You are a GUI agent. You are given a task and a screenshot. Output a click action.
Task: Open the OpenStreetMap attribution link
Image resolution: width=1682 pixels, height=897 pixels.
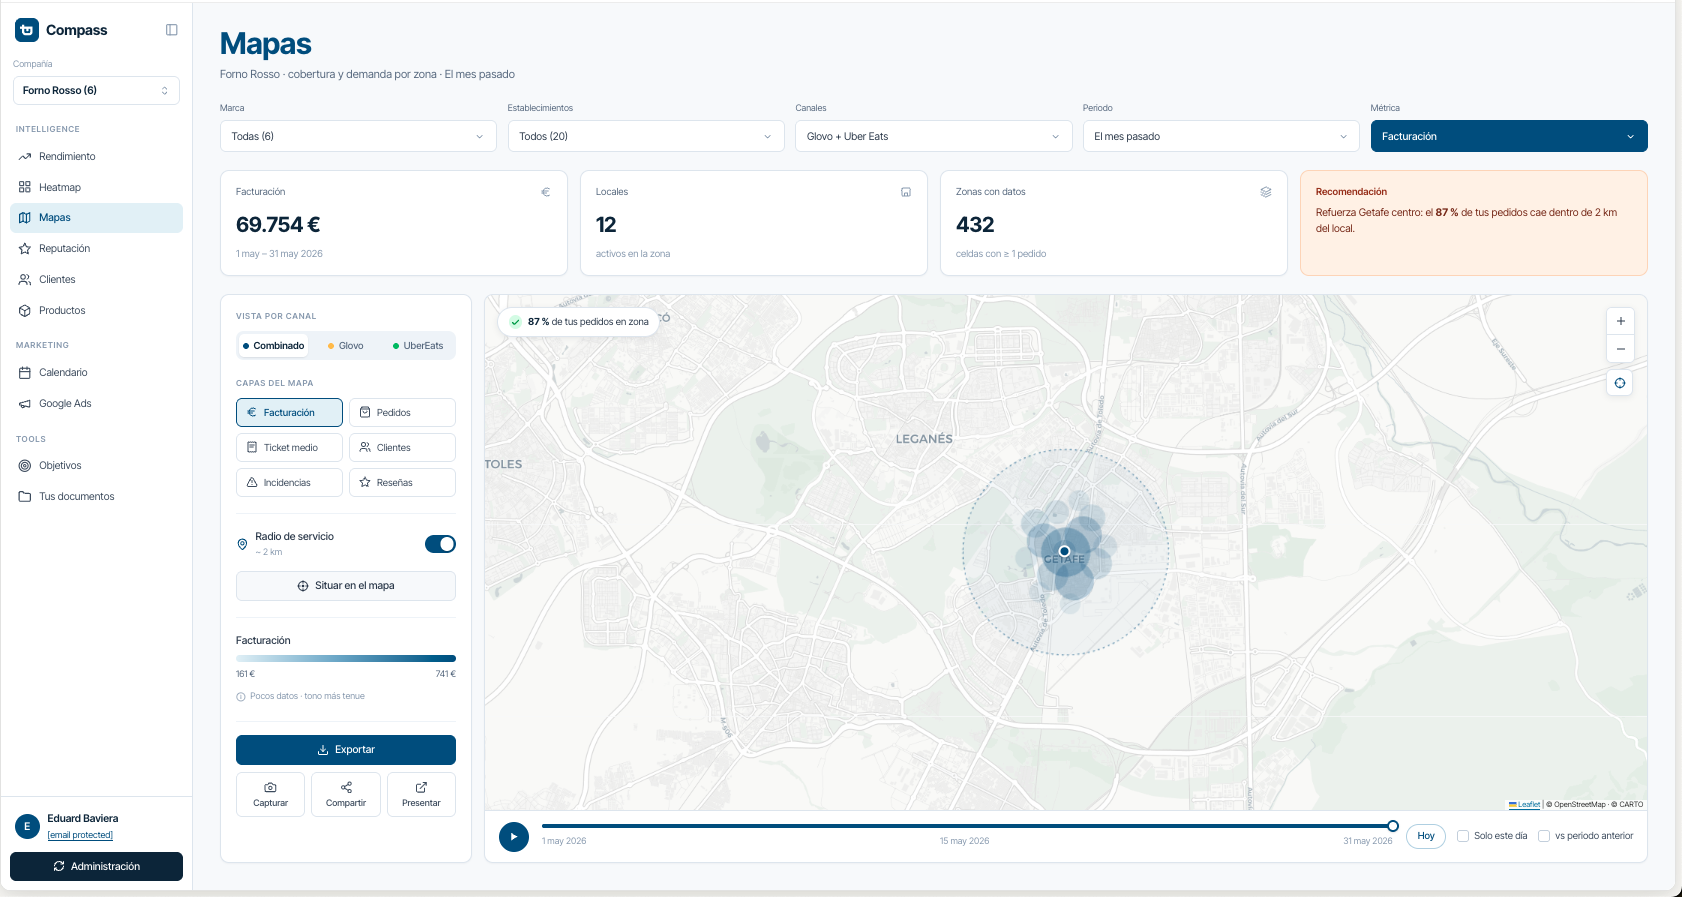tap(1580, 805)
